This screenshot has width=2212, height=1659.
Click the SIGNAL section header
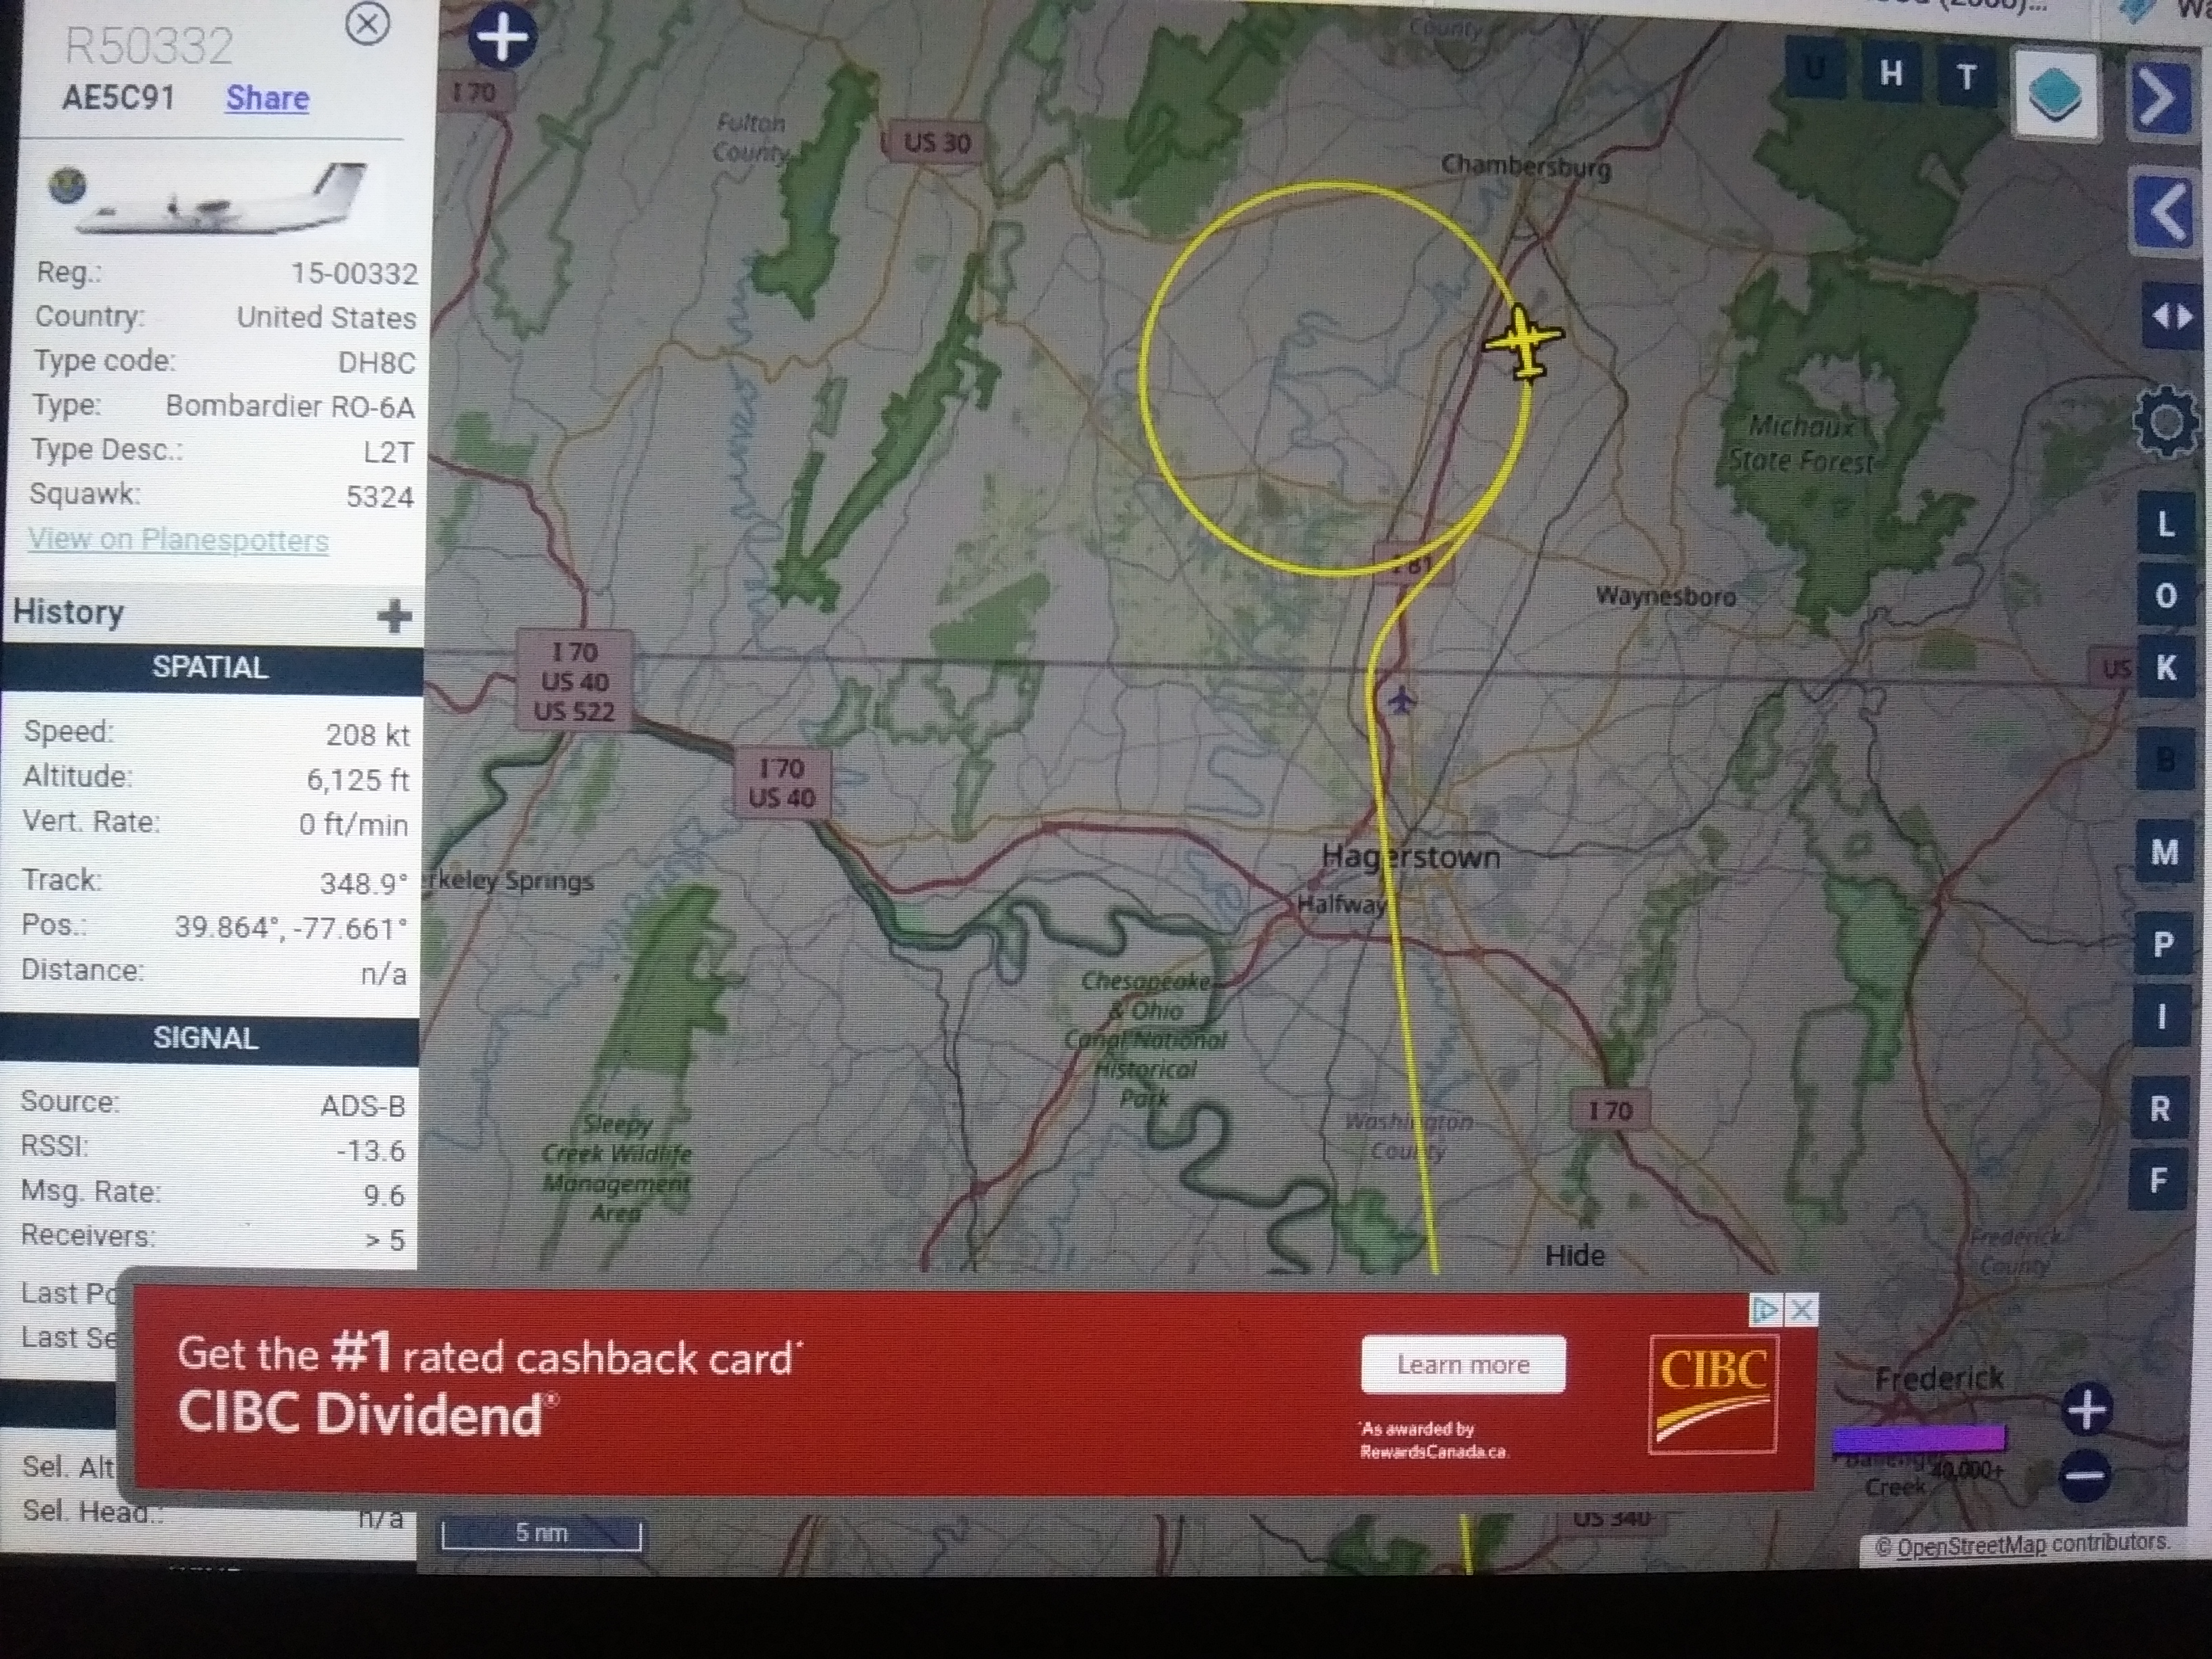click(x=207, y=1038)
